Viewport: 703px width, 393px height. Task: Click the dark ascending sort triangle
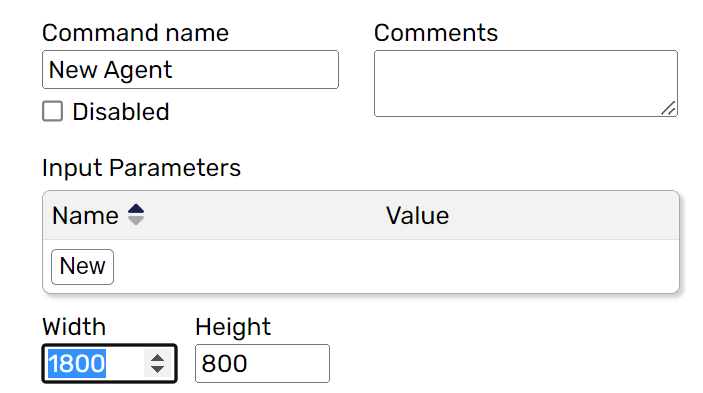pos(136,209)
